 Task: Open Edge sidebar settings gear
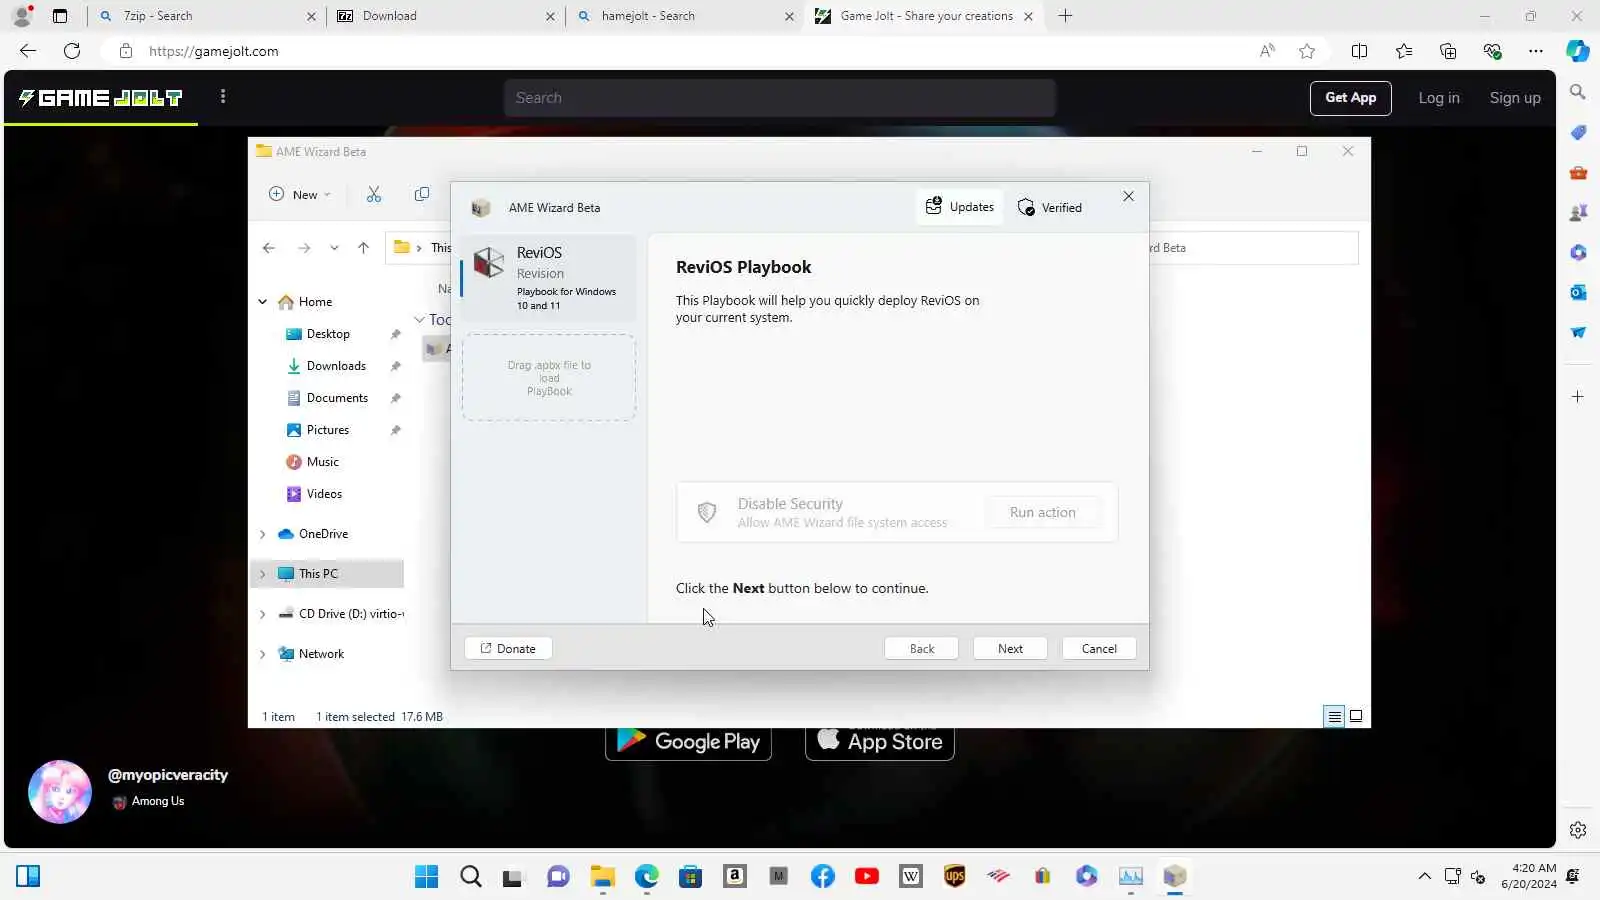coord(1578,830)
